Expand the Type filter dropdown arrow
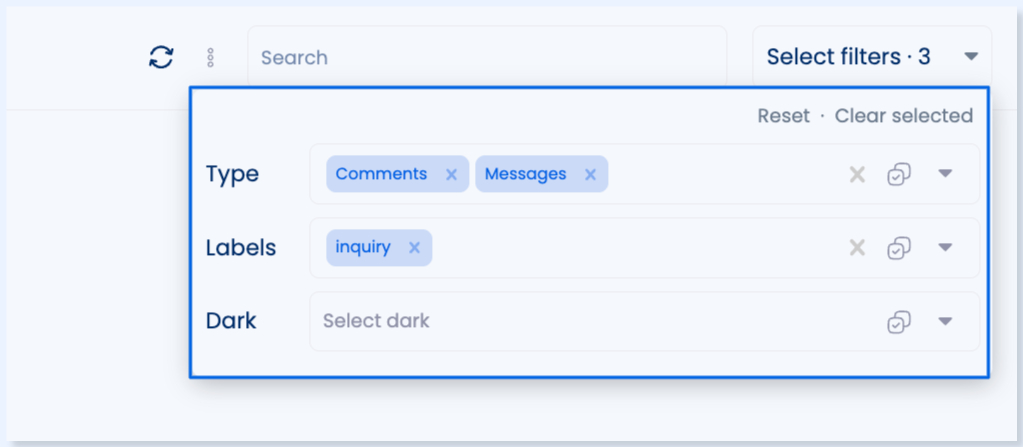Viewport: 1023px width, 447px height. click(x=945, y=174)
